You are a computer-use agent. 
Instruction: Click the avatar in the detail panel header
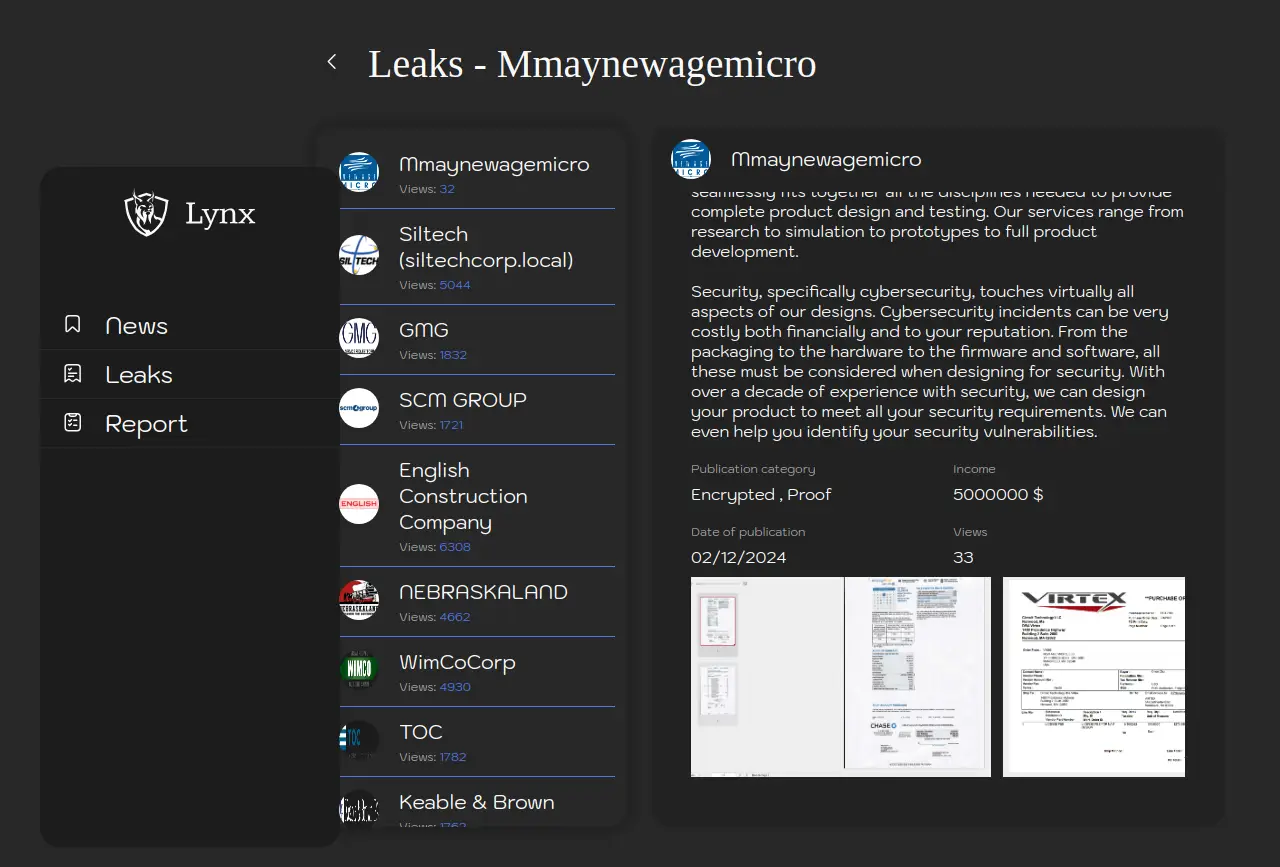691,159
